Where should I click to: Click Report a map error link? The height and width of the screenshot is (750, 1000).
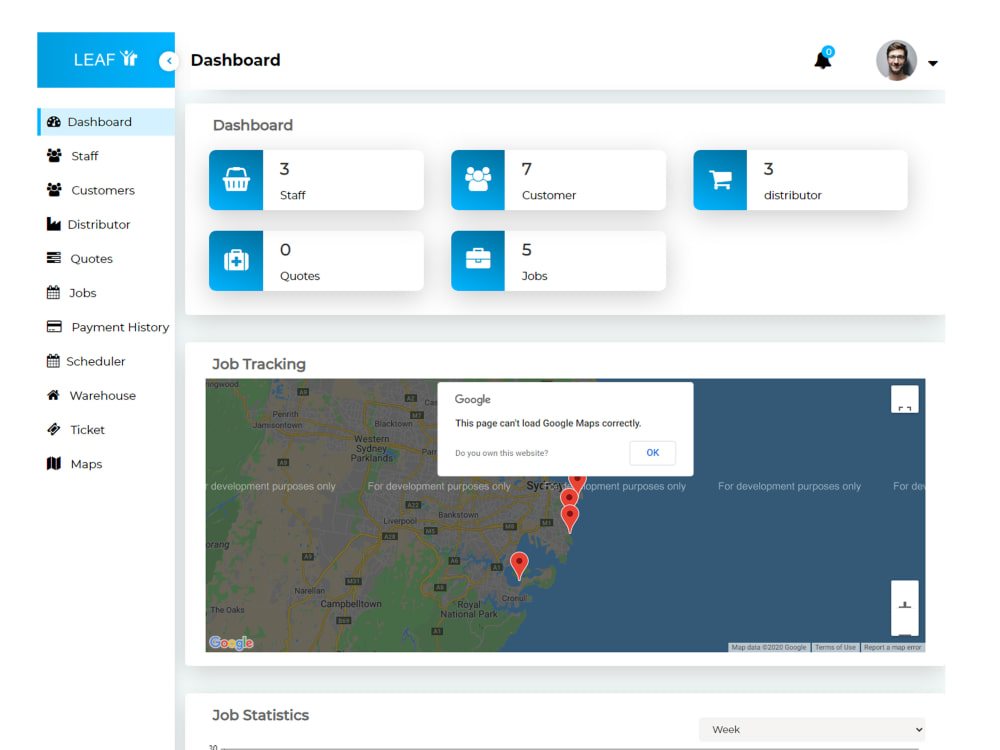coord(892,647)
